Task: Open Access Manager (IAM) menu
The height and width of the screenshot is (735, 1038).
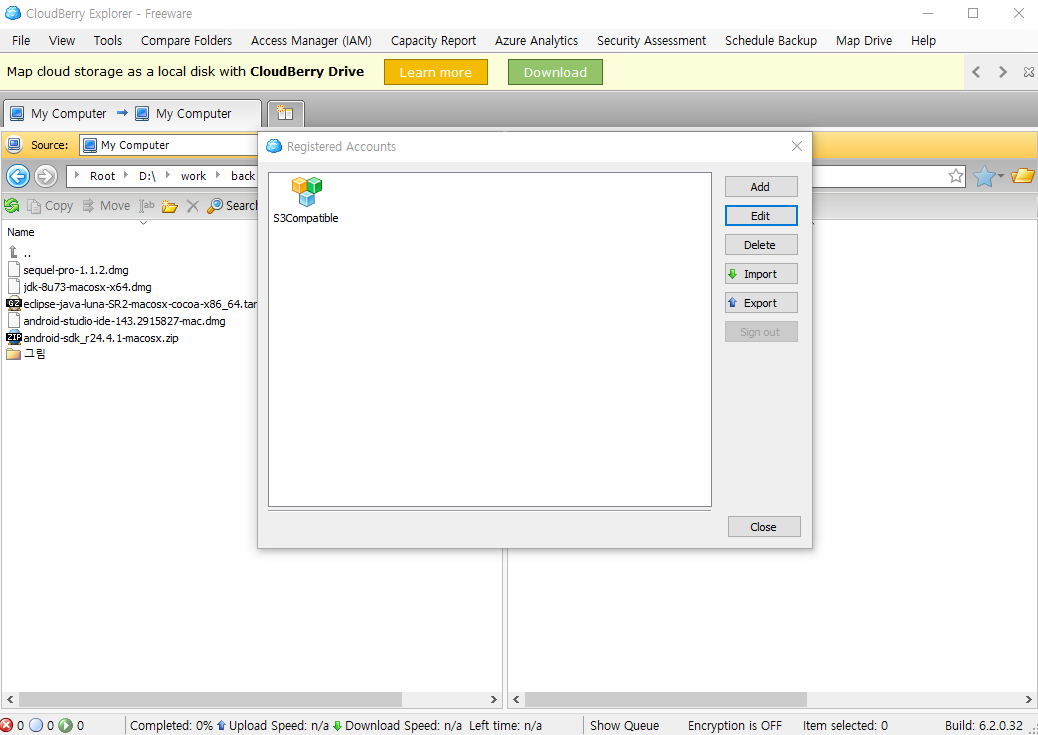Action: tap(311, 40)
